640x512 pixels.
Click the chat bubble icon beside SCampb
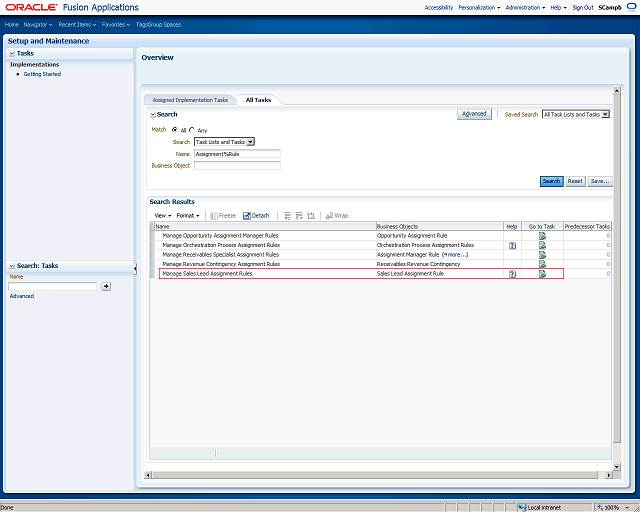(x=631, y=7)
